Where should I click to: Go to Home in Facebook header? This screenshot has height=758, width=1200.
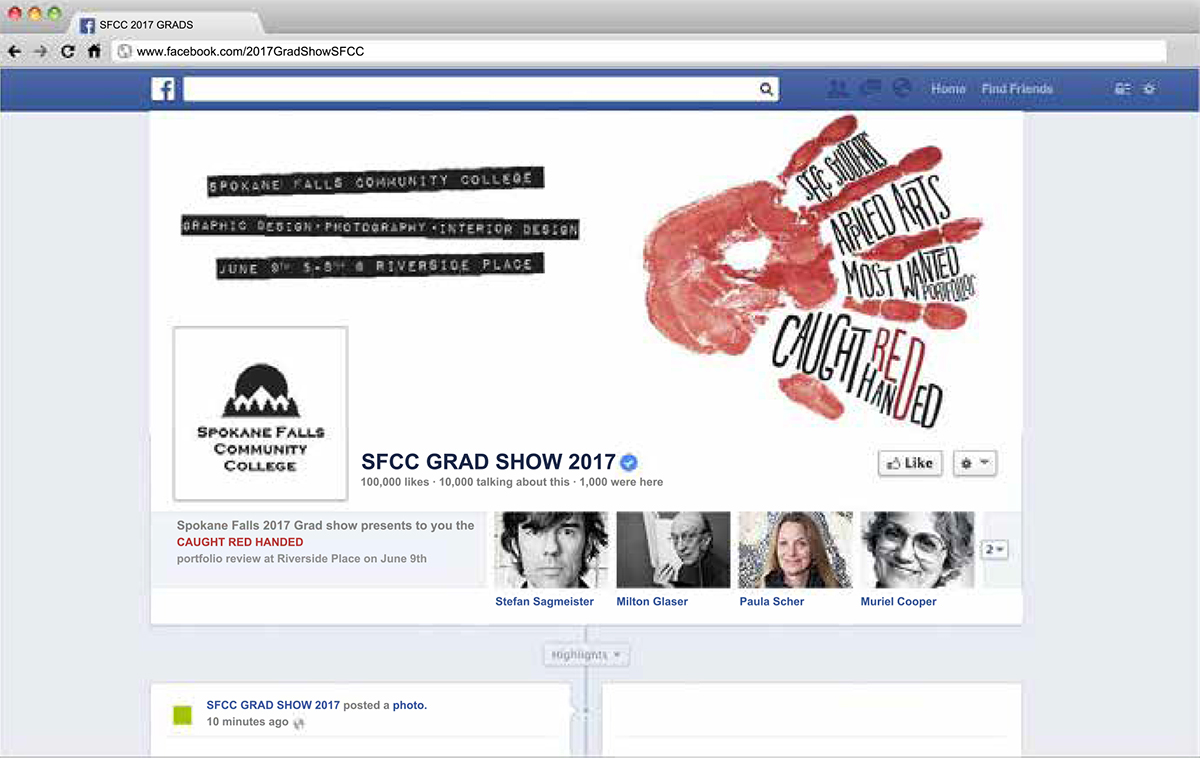pyautogui.click(x=948, y=89)
